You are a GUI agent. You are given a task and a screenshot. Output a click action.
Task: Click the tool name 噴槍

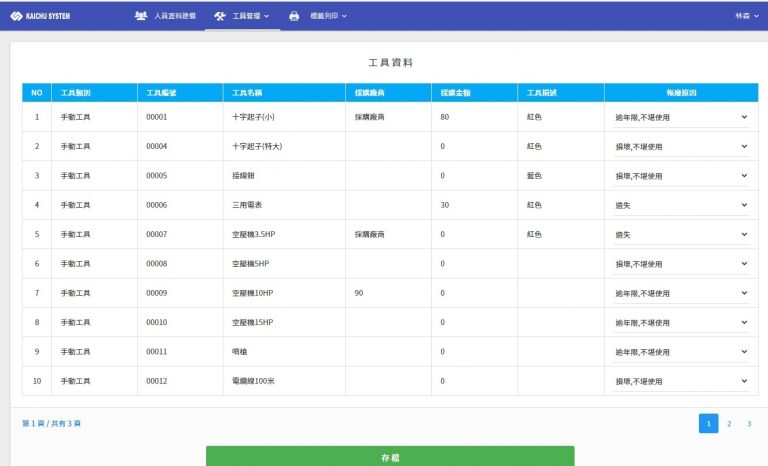pos(240,352)
